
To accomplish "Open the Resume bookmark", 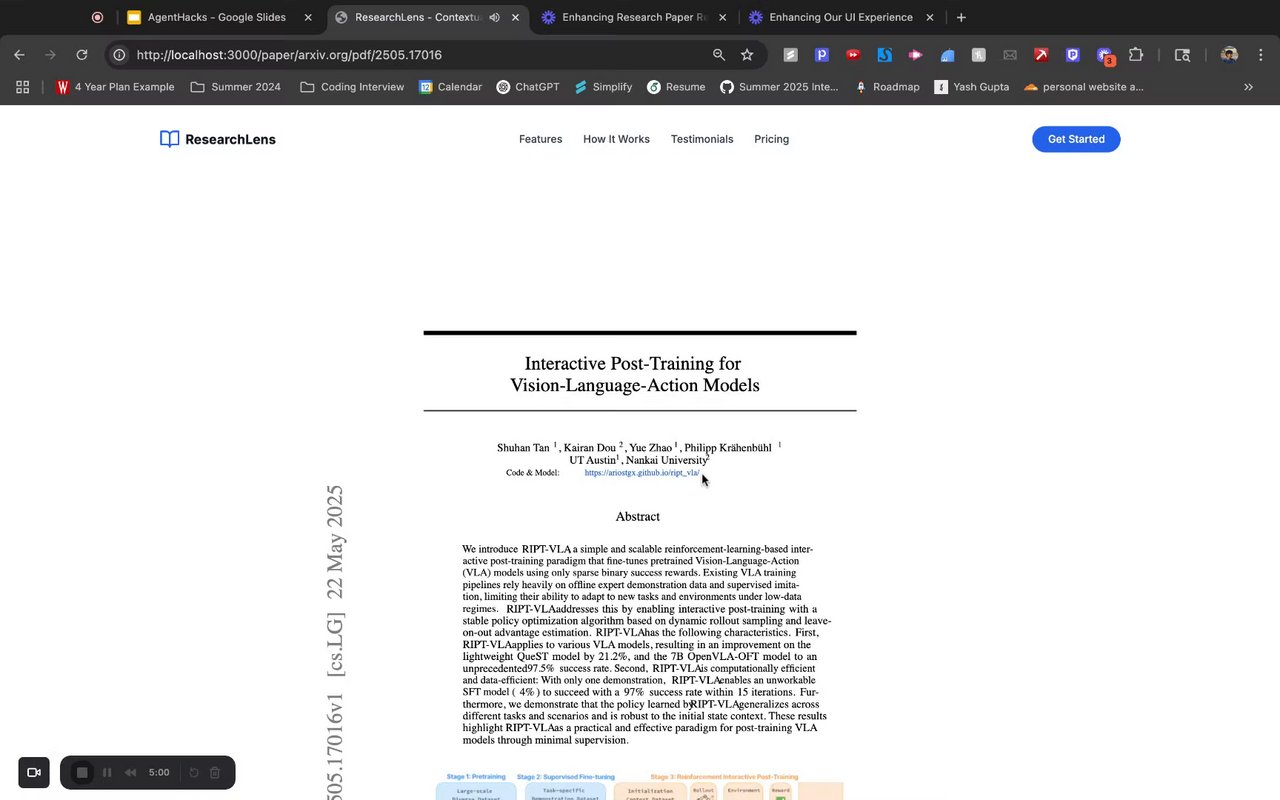I will click(676, 87).
